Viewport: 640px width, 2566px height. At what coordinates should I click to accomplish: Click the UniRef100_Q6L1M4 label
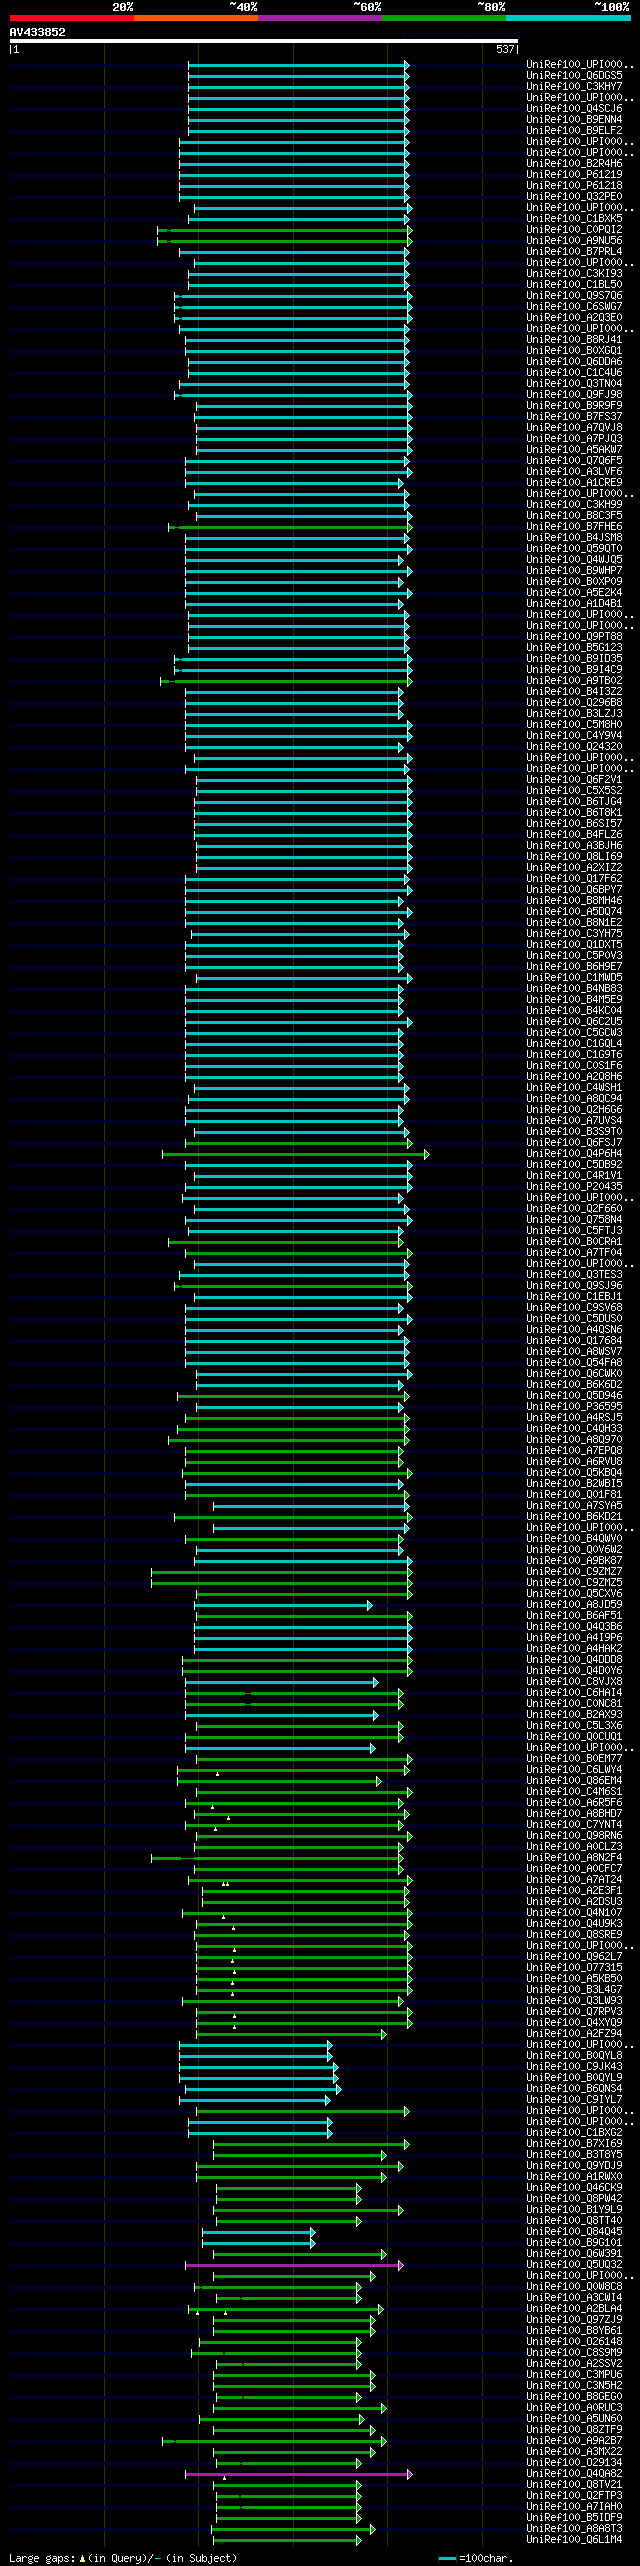click(x=574, y=2540)
